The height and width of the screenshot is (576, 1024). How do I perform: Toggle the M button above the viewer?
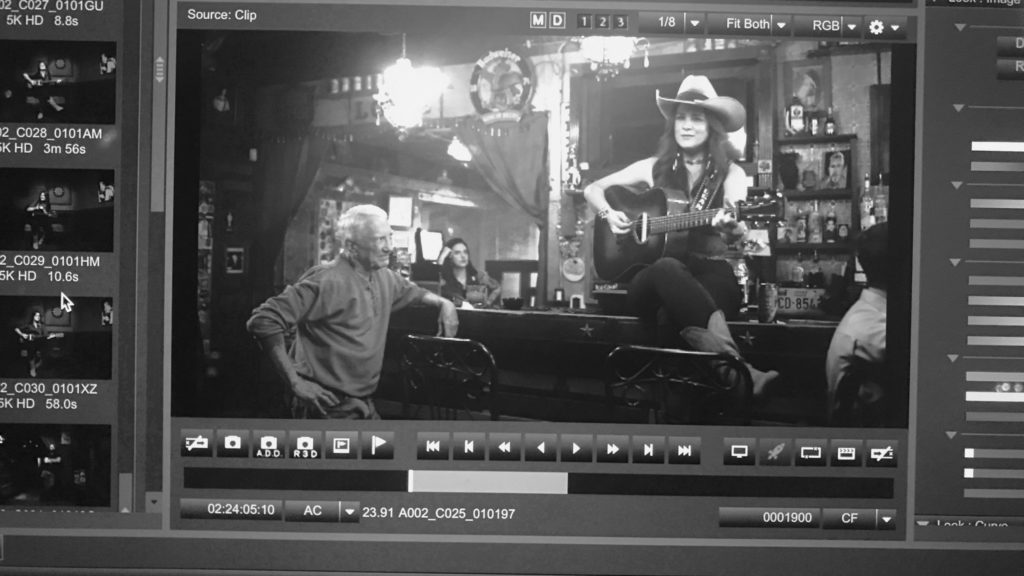coord(537,21)
